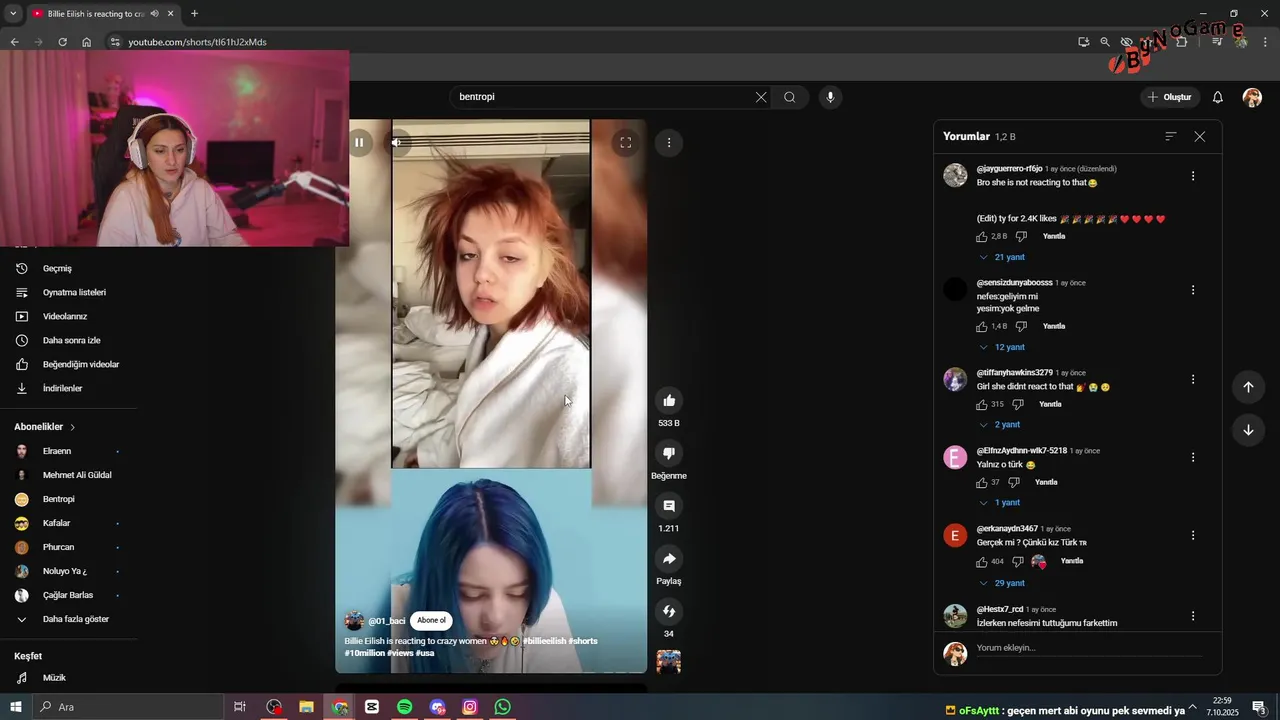
Task: Enter fullscreen on the Short
Action: pyautogui.click(x=625, y=142)
